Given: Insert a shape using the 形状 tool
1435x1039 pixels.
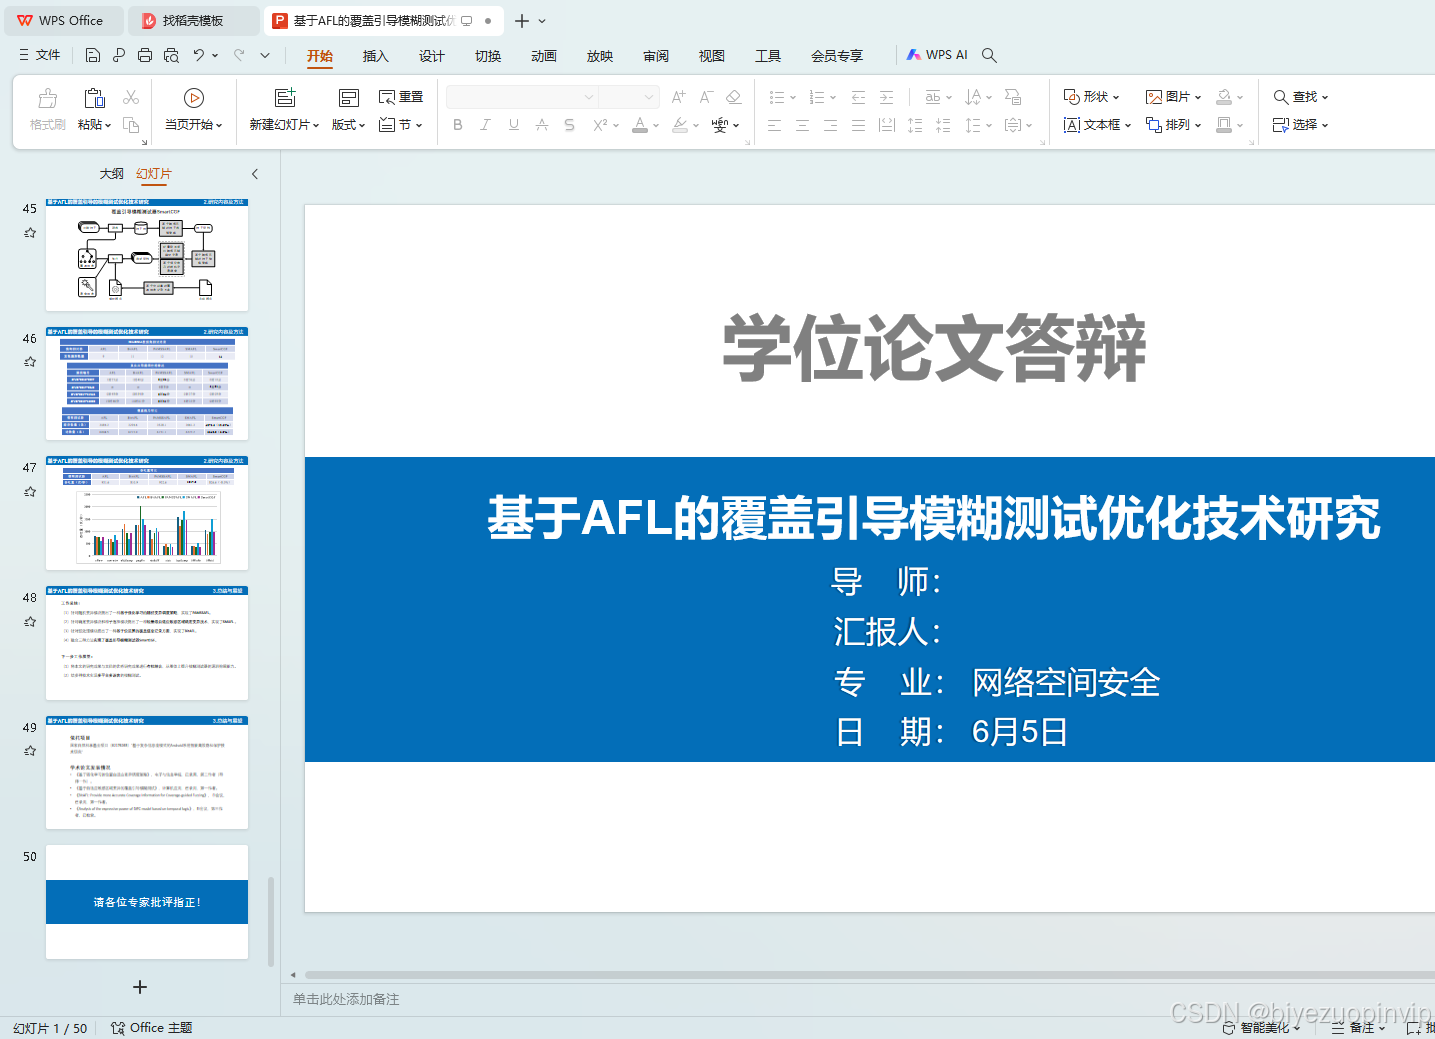Looking at the screenshot, I should 1091,96.
